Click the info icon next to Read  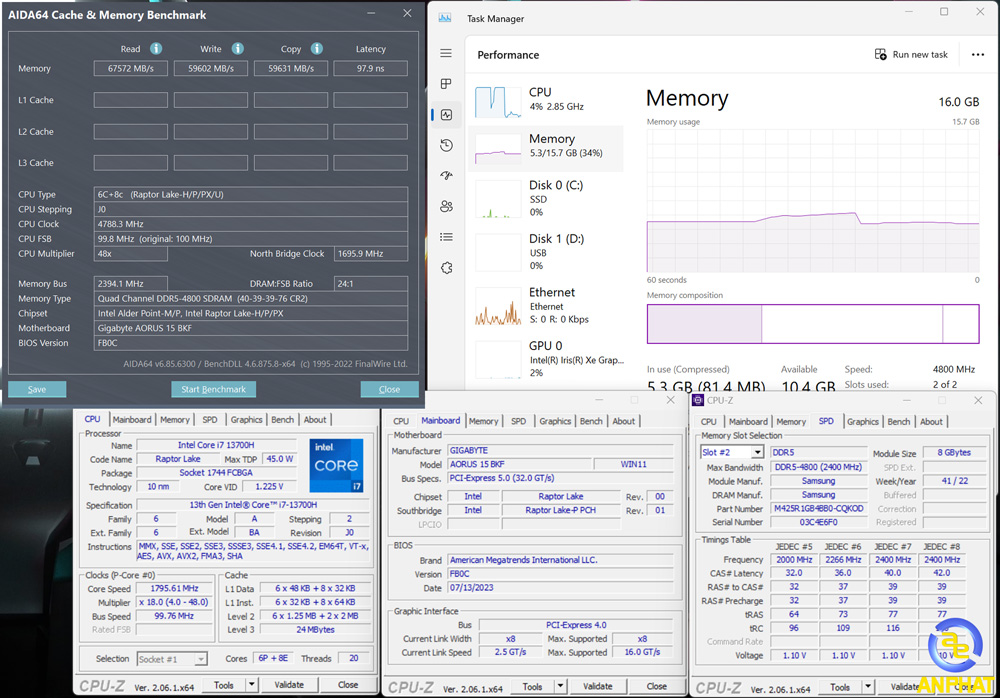click(x=156, y=48)
